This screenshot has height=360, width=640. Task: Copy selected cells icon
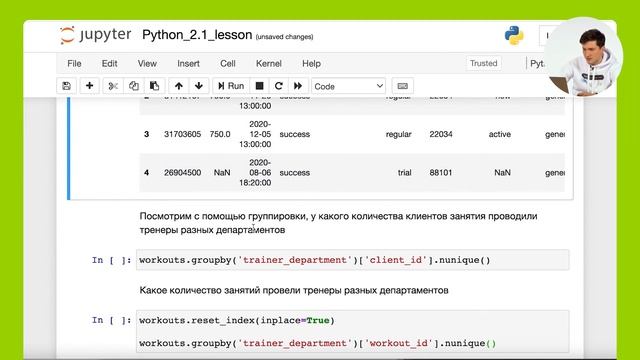point(134,86)
